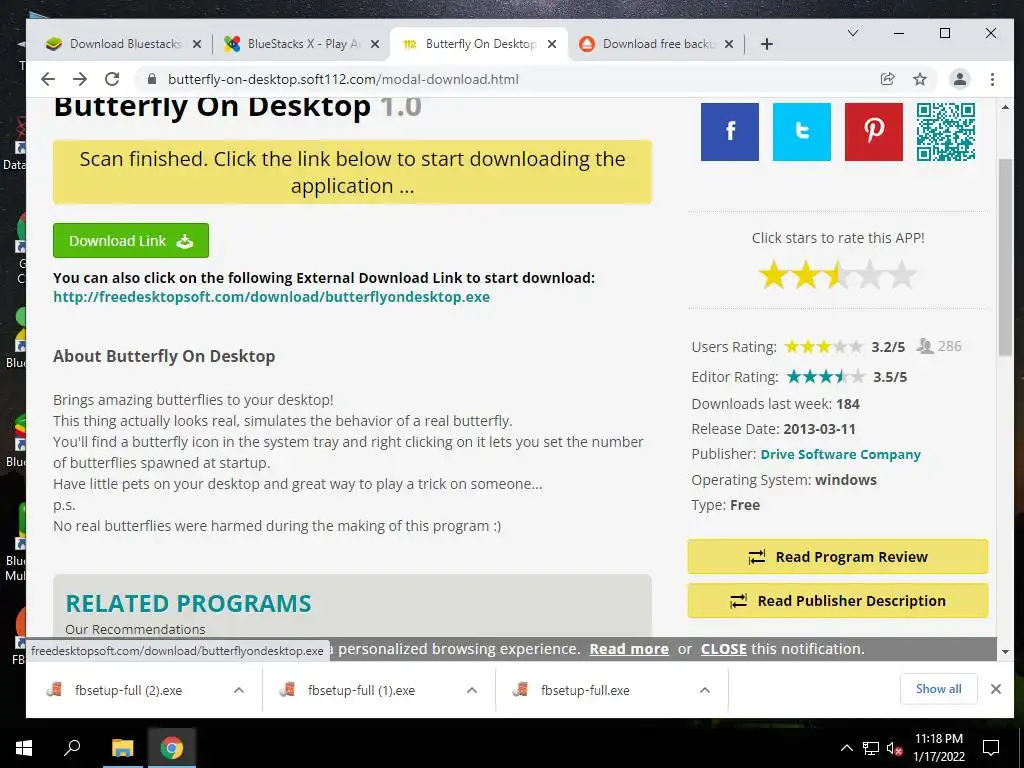Click the muted volume tray icon

tap(894, 748)
